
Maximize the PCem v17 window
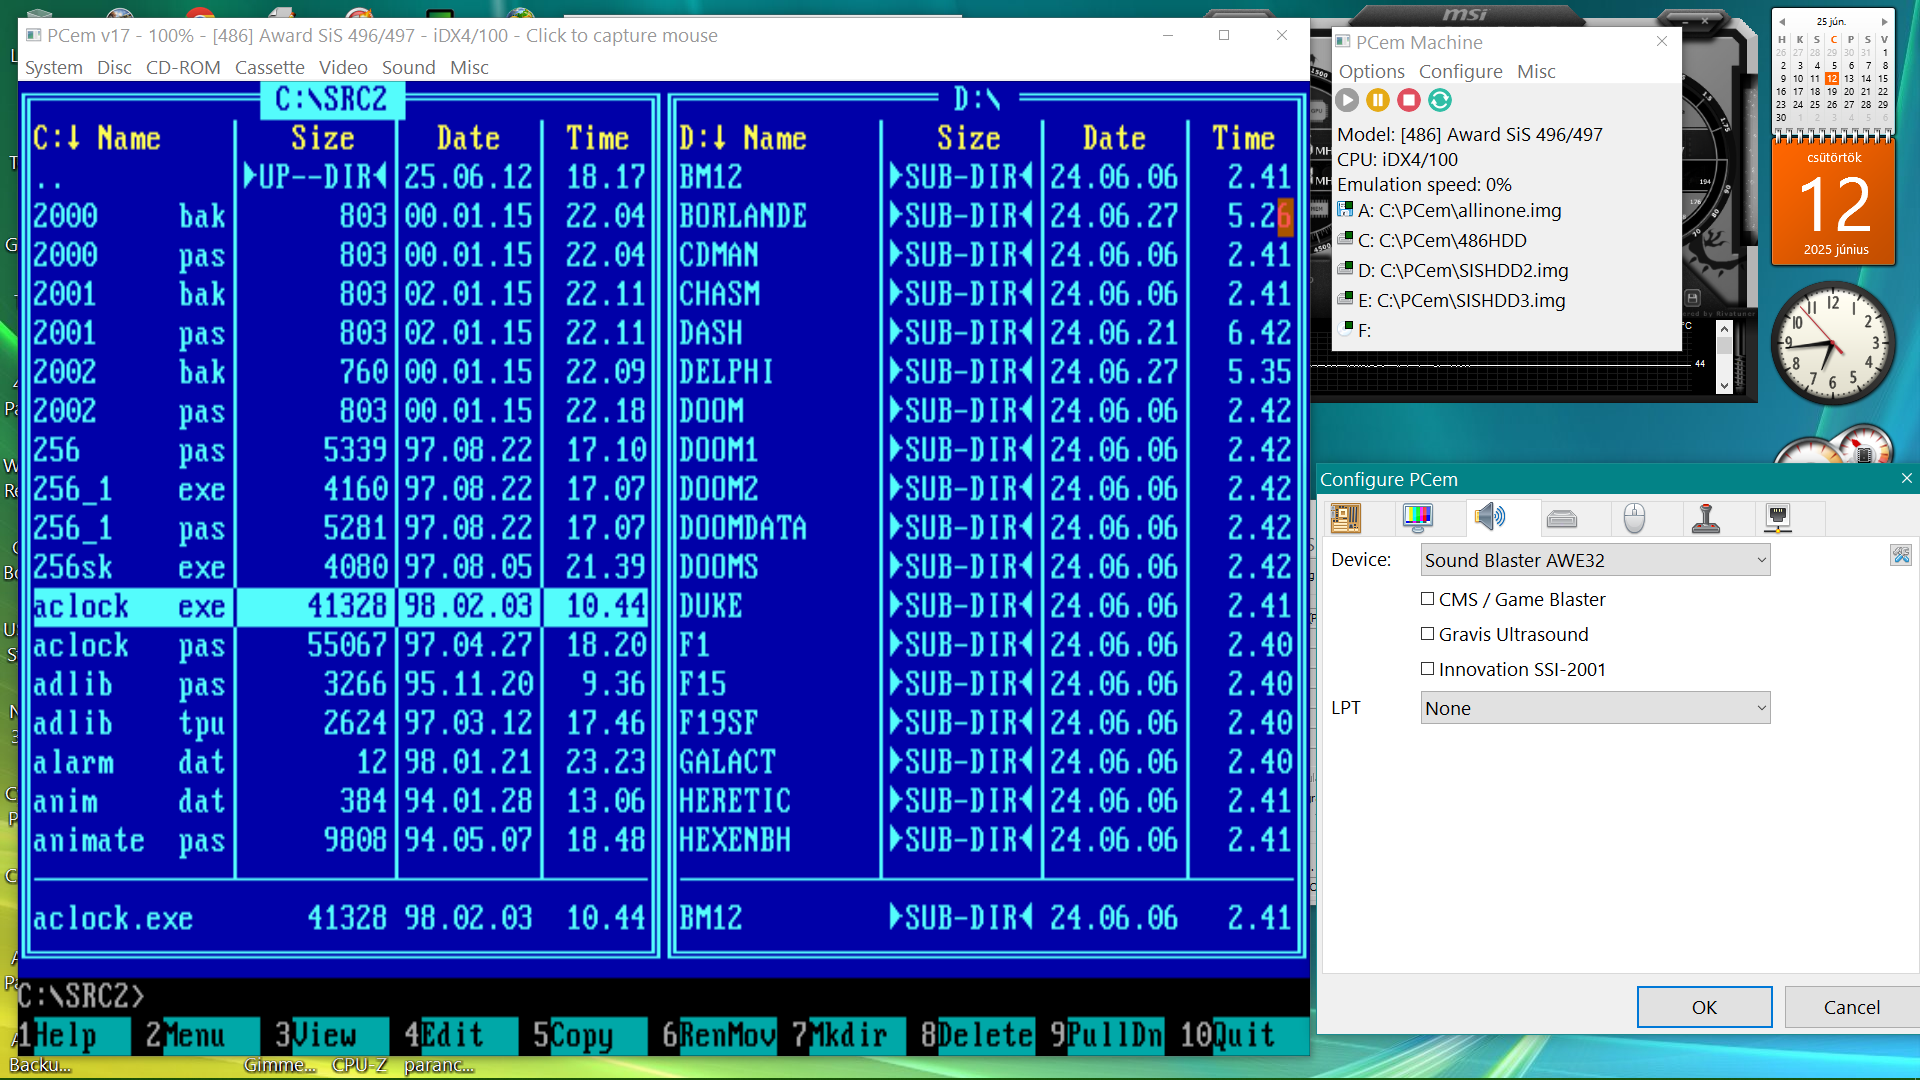pos(1224,35)
